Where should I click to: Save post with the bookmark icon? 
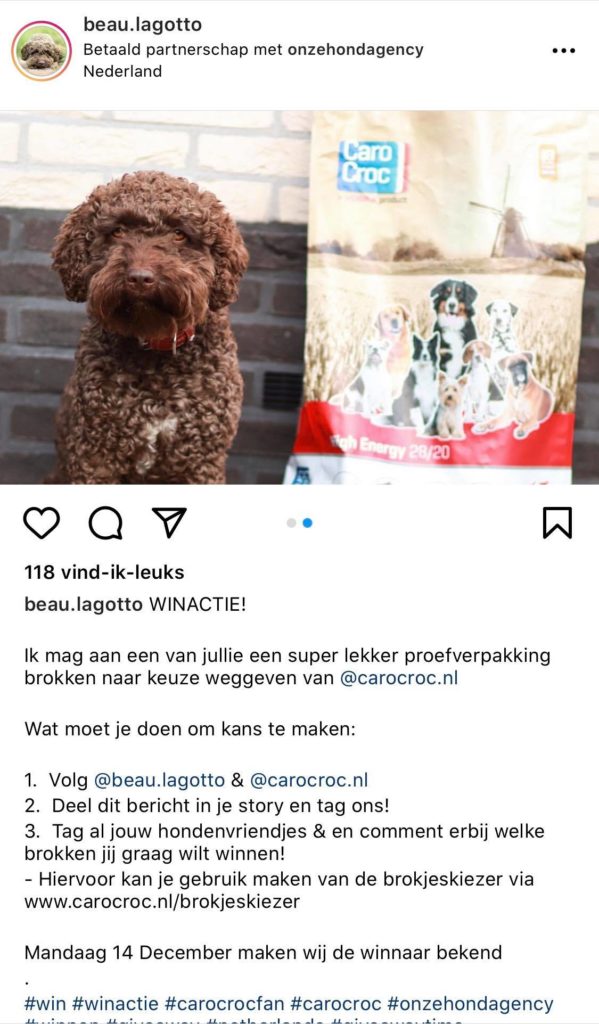[557, 522]
